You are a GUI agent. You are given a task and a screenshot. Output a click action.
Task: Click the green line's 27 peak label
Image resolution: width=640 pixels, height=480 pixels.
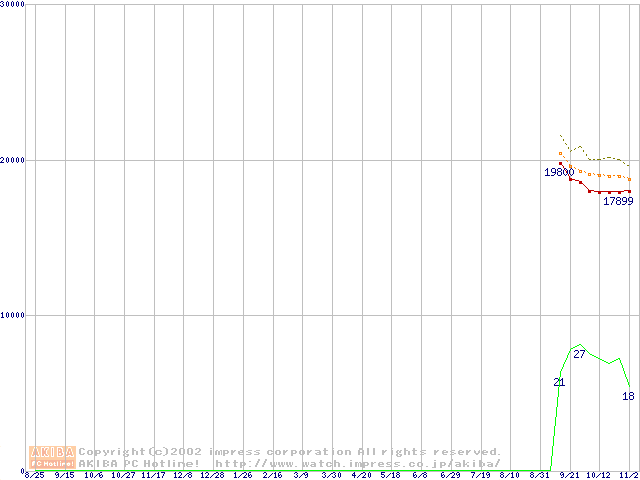[x=579, y=354]
